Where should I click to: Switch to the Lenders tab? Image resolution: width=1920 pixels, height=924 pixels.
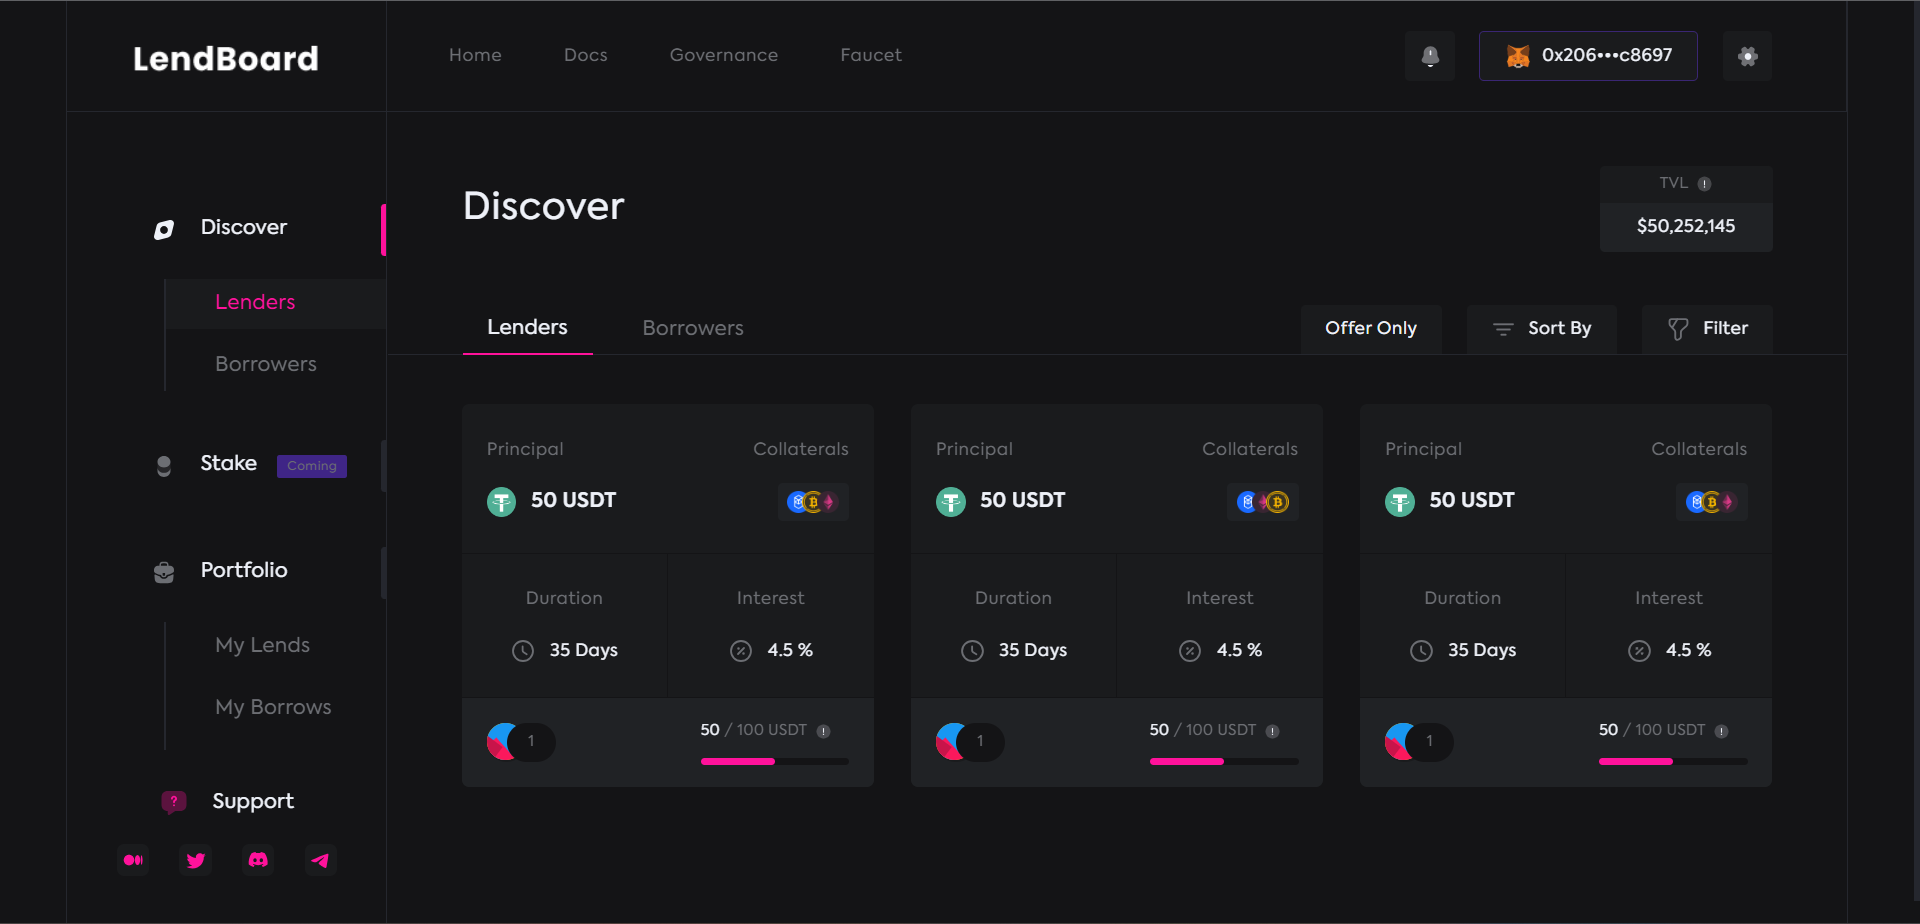click(x=527, y=328)
